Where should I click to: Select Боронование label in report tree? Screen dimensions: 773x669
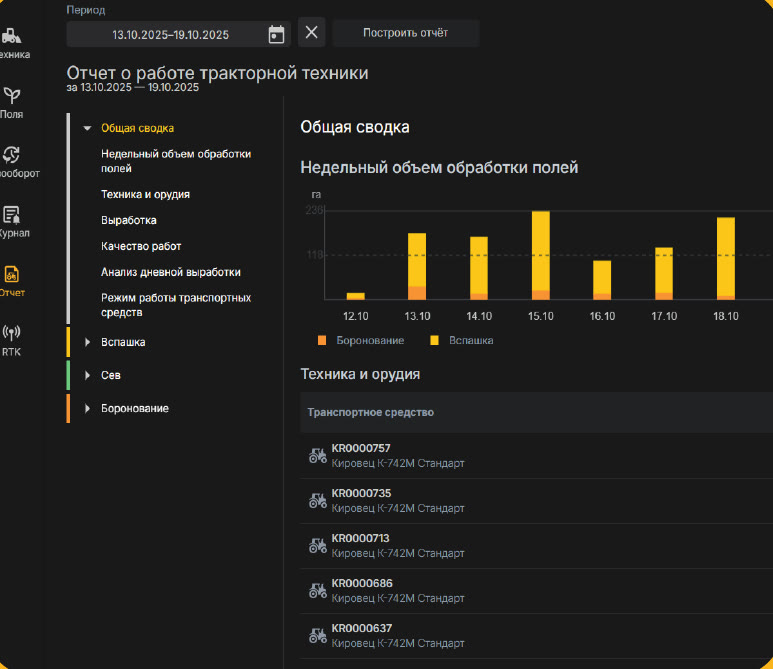pyautogui.click(x=135, y=408)
